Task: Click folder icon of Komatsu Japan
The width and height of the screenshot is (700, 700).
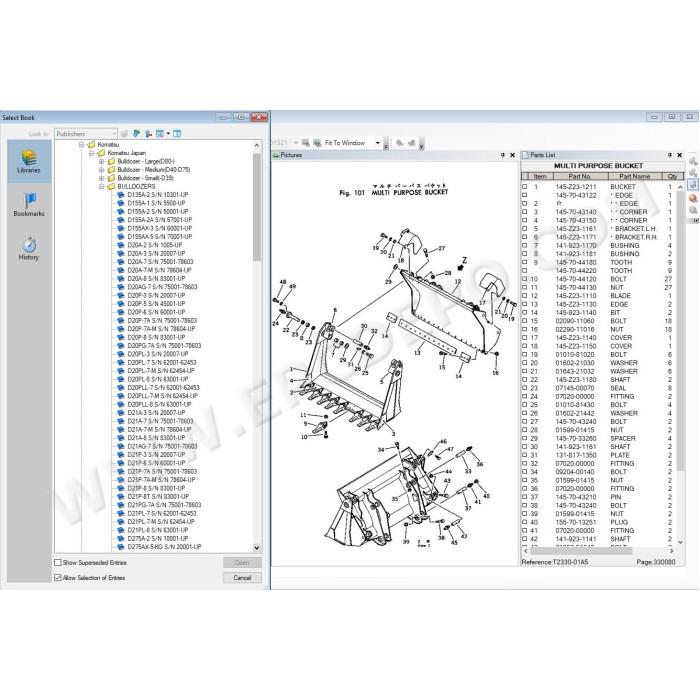Action: (x=101, y=153)
